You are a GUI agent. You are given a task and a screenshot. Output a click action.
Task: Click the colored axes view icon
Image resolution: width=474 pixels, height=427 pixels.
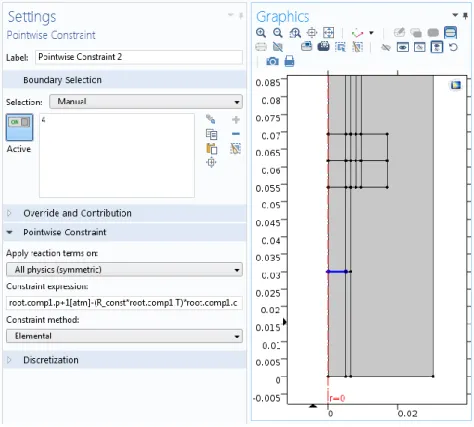357,33
